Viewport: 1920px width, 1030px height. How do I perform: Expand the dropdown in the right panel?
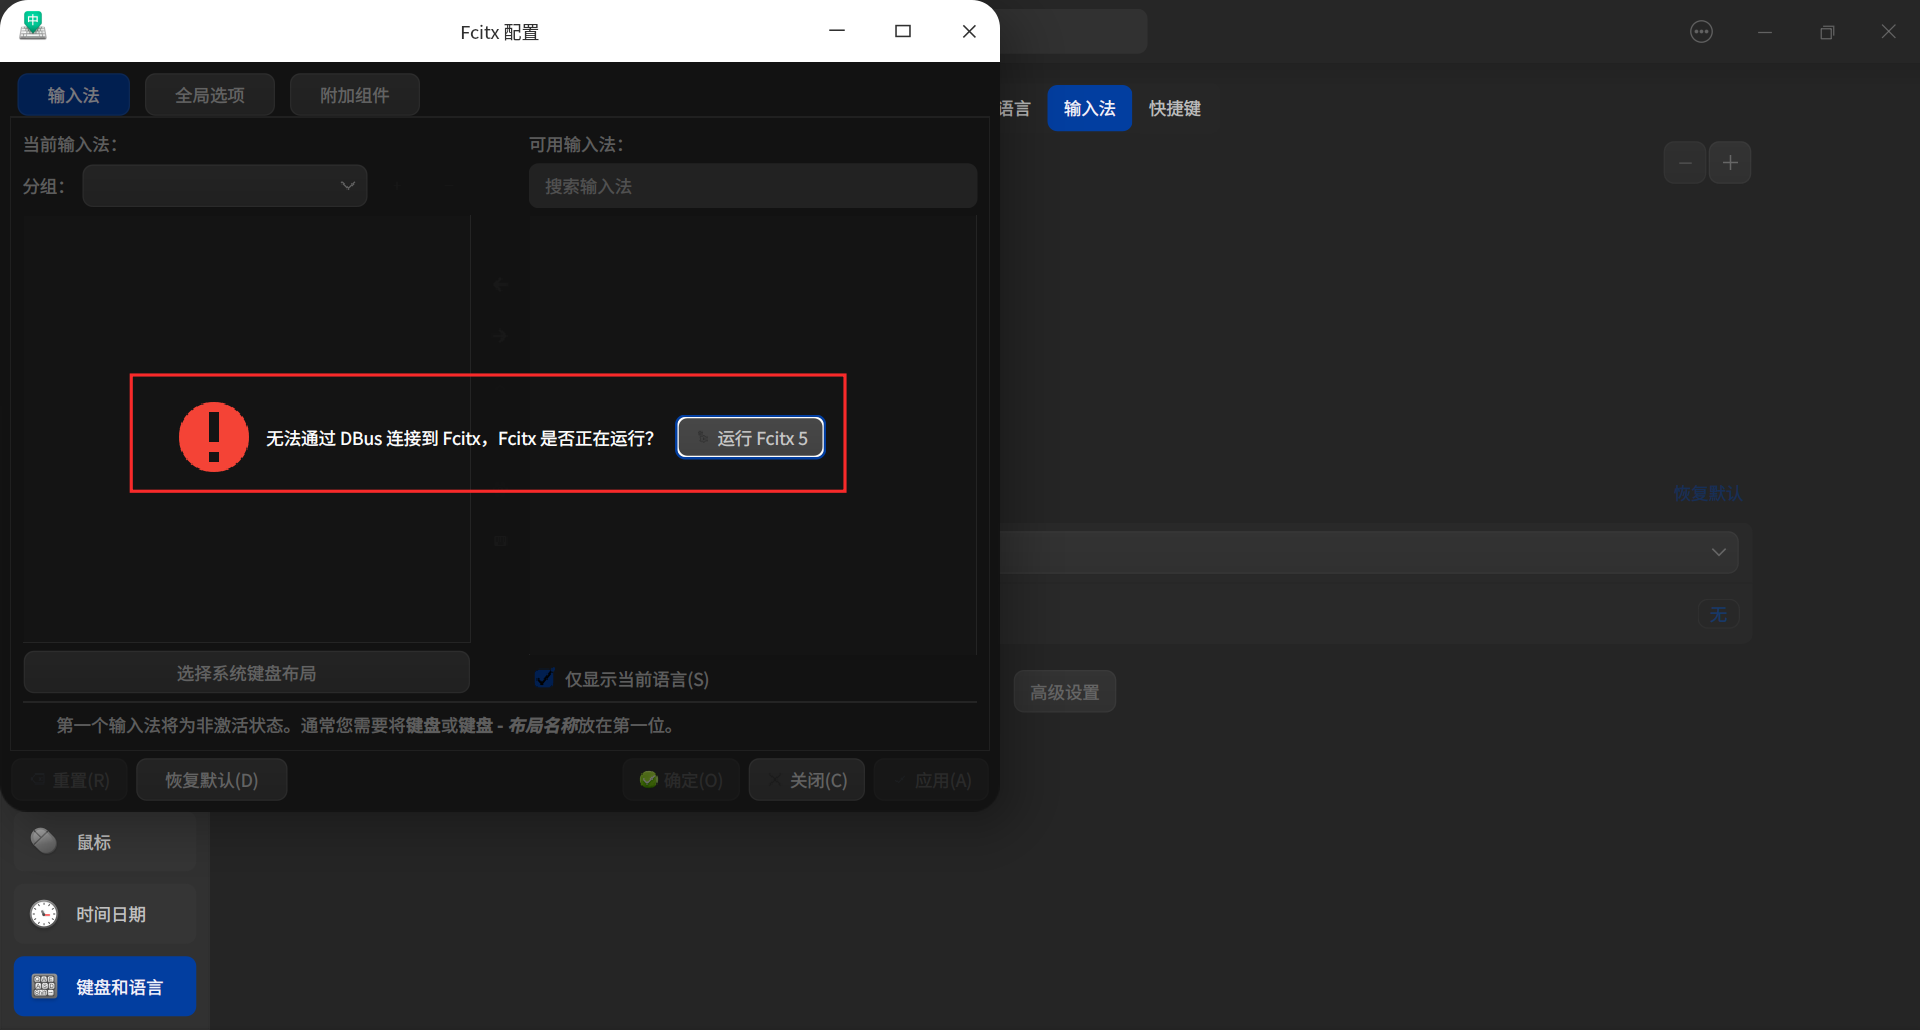click(x=1718, y=552)
